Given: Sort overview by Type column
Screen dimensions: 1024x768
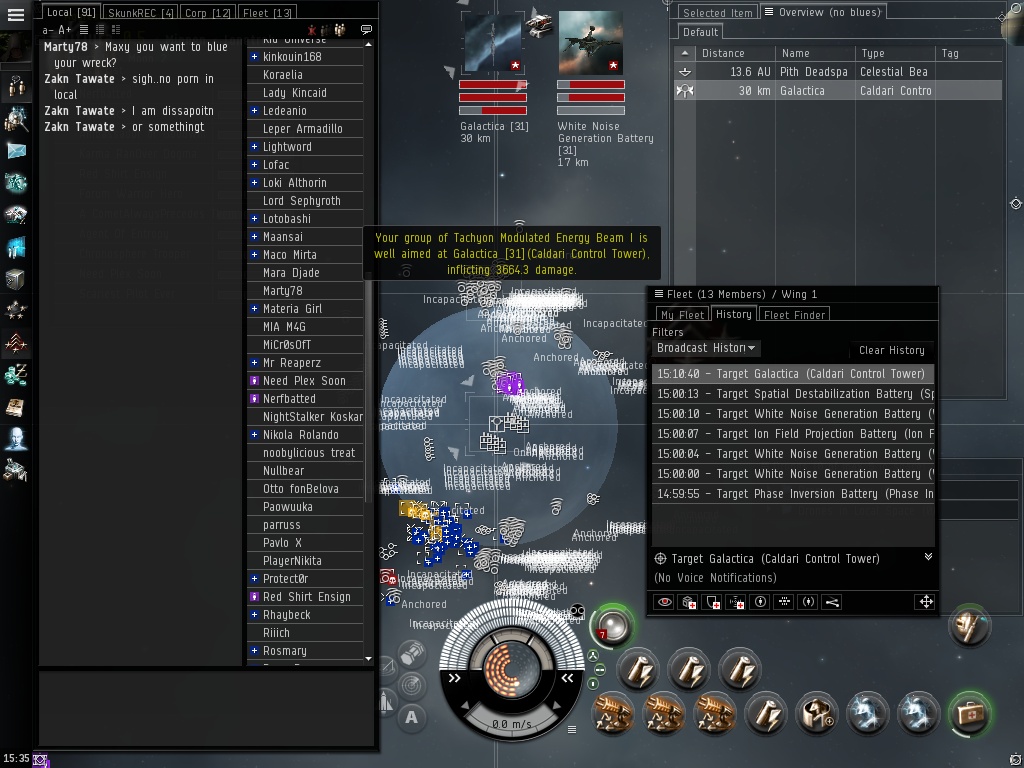Looking at the screenshot, I should (x=895, y=53).
